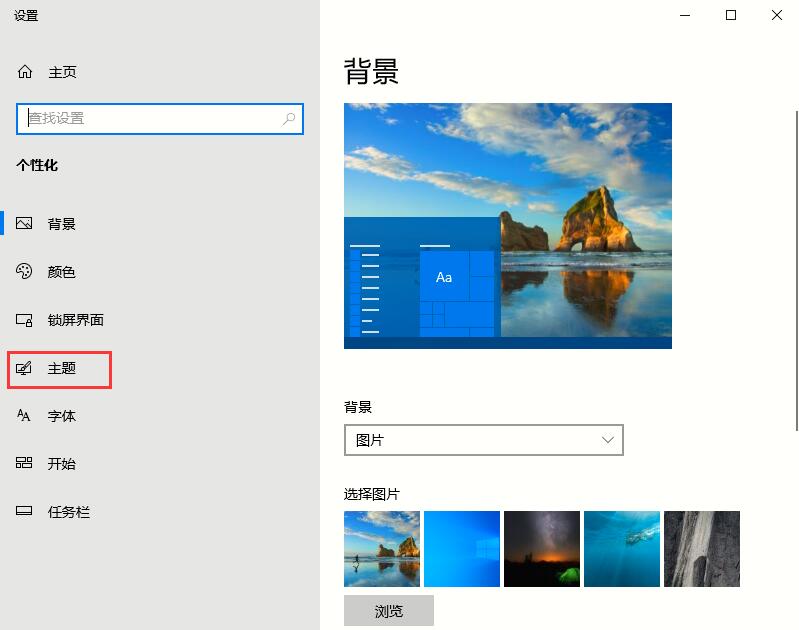Viewport: 799px width, 630px height.
Task: Open 颜色 via the palette icon
Action: click(x=25, y=272)
